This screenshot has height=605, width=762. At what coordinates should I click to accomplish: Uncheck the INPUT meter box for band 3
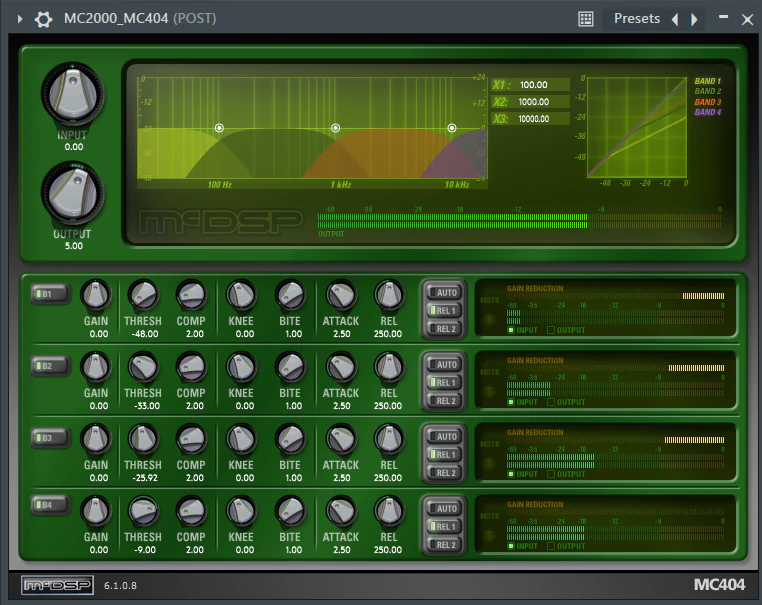tap(511, 474)
